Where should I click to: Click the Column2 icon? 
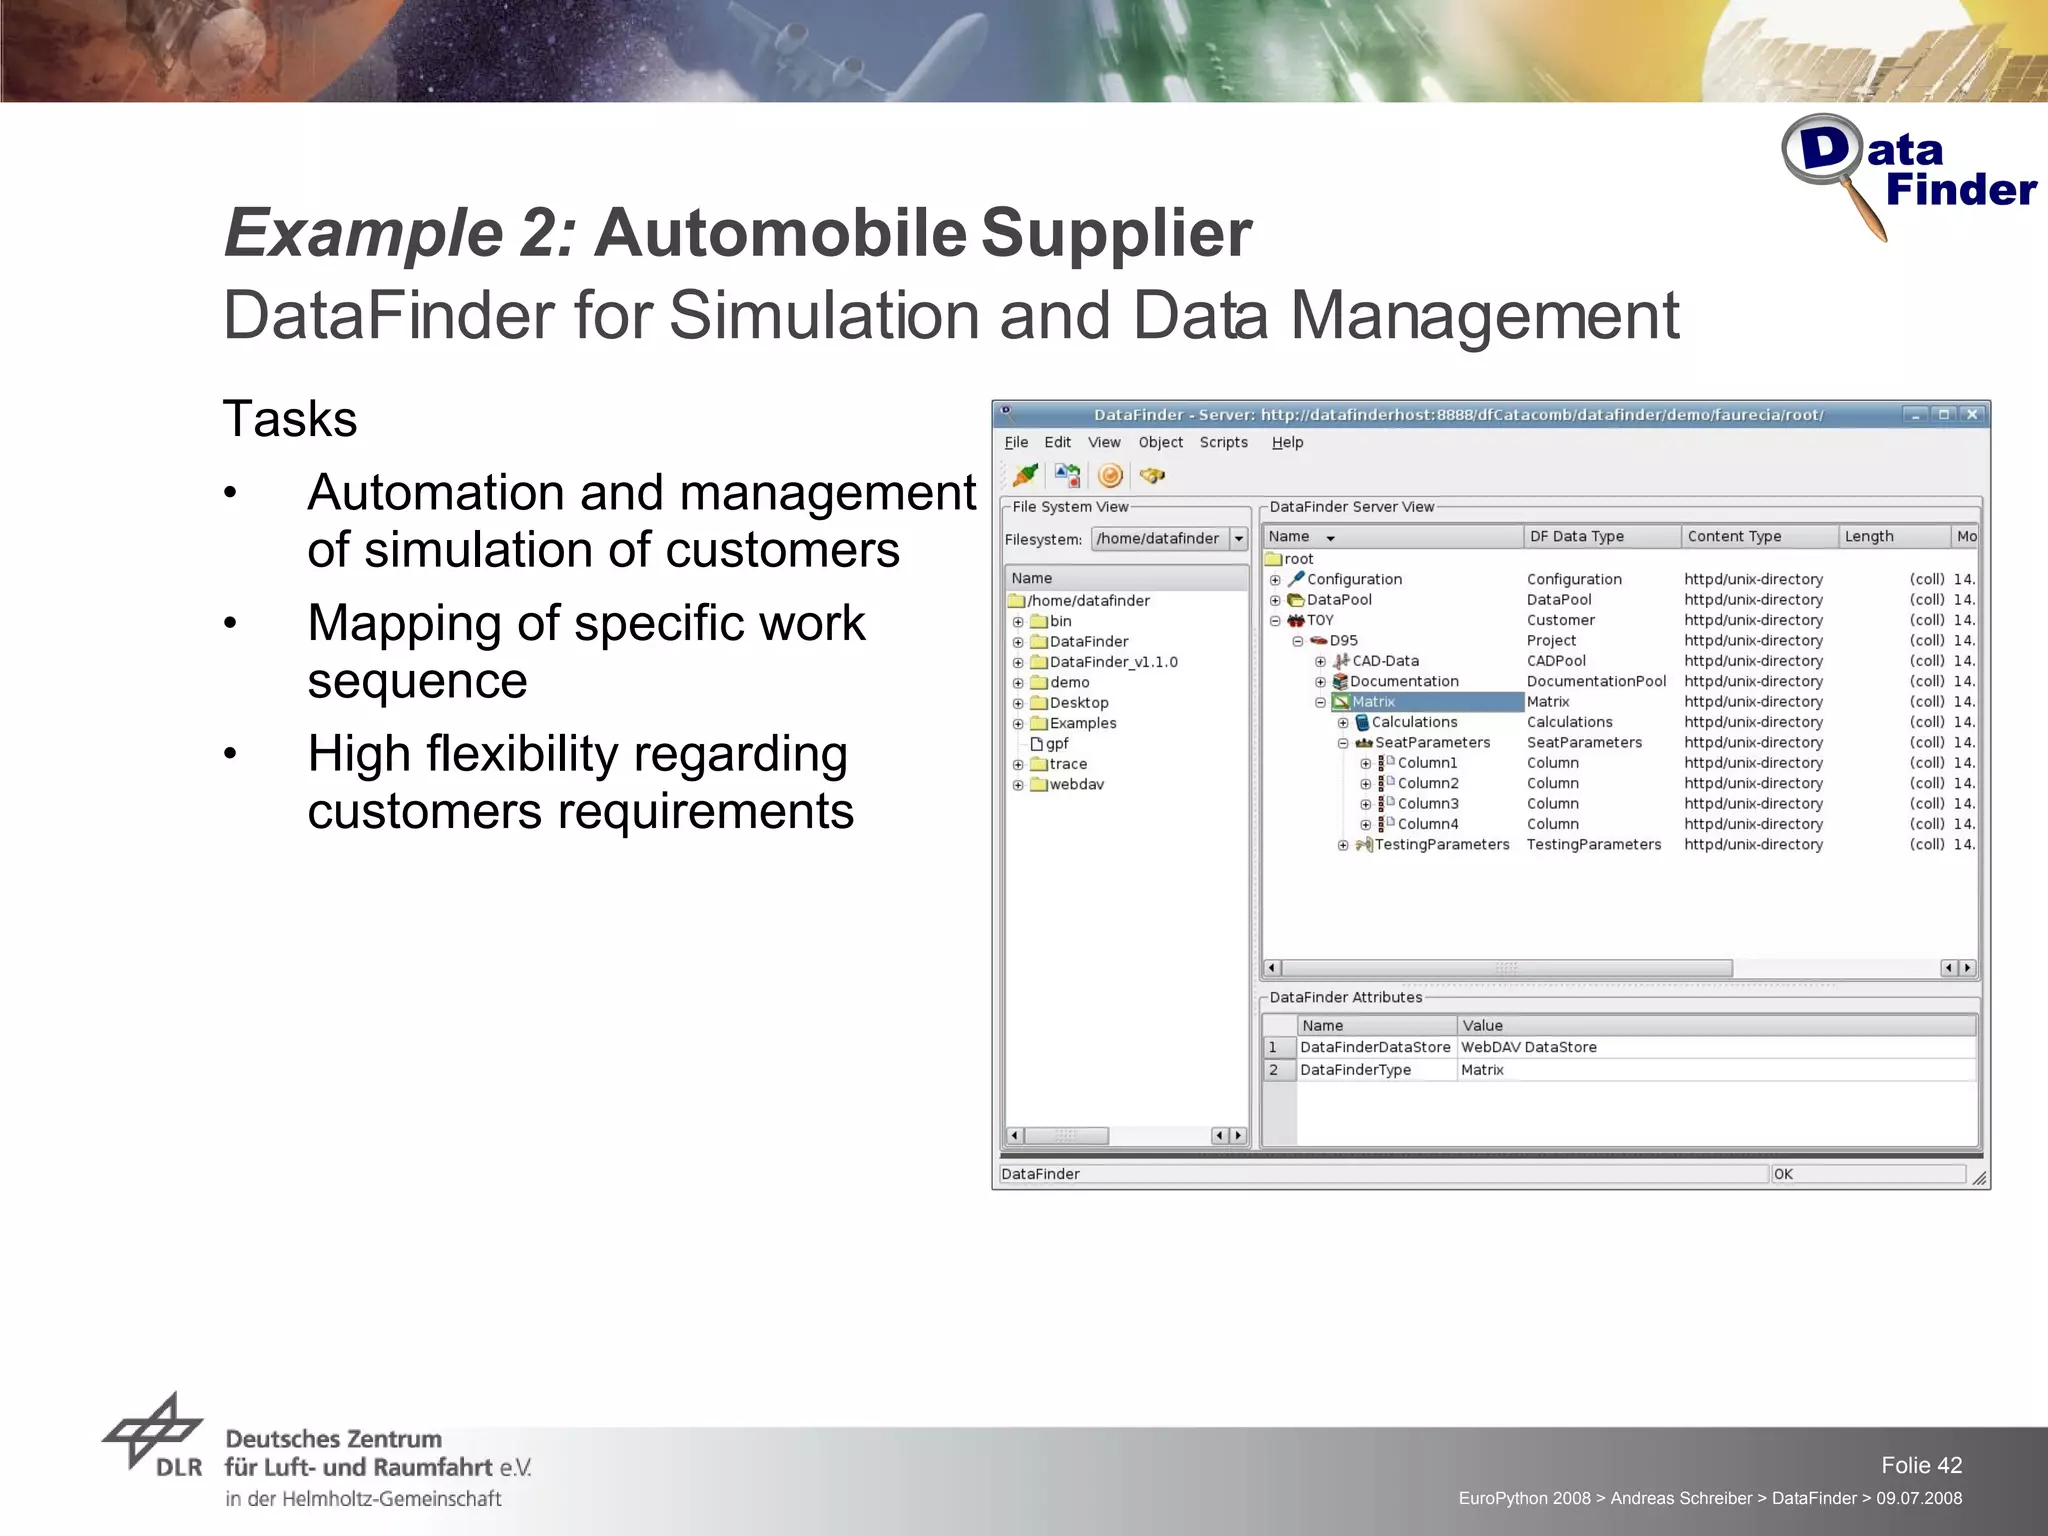click(x=1386, y=783)
